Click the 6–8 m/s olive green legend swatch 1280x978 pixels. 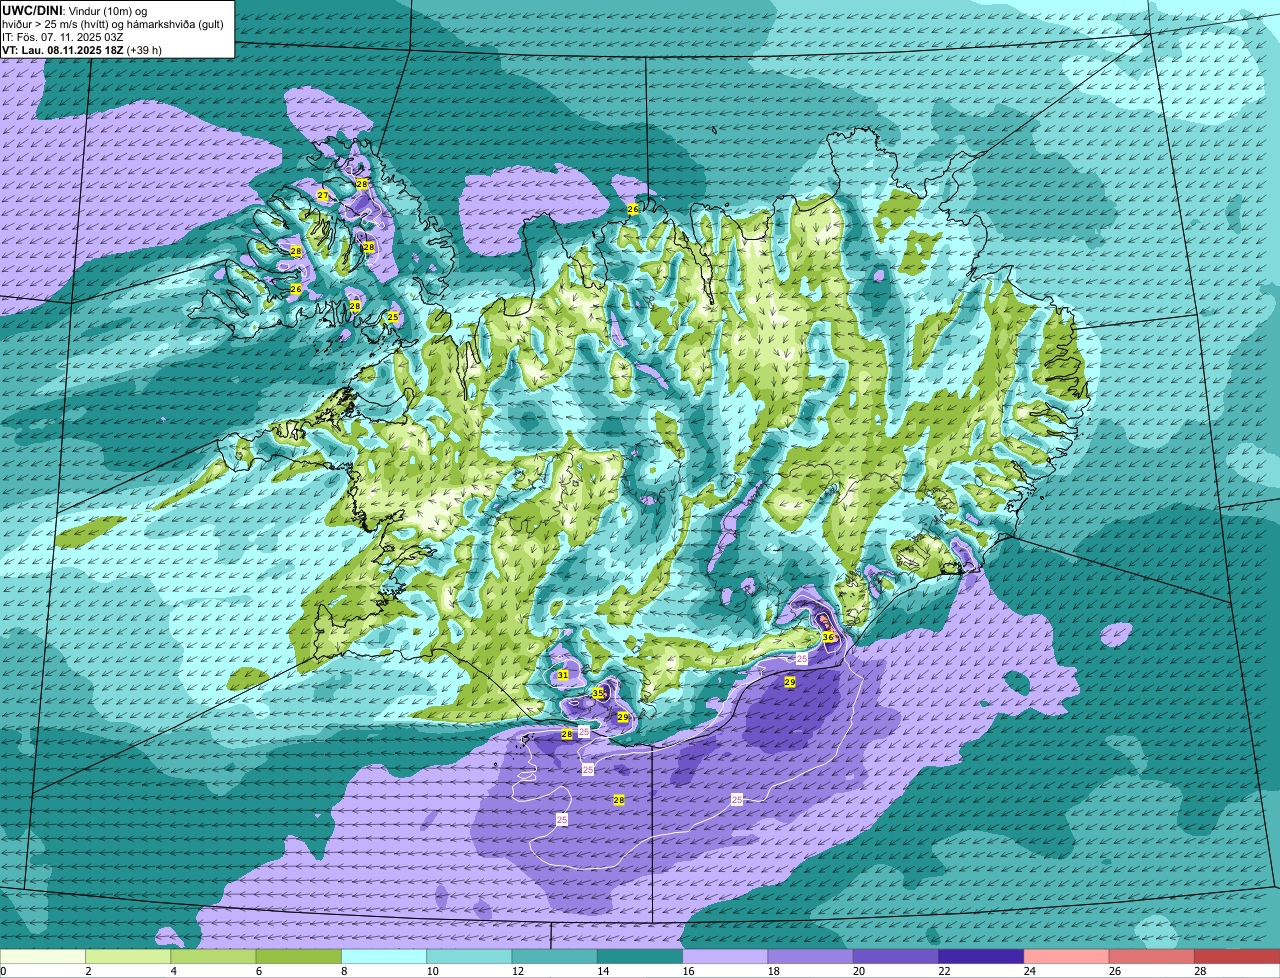pos(299,957)
